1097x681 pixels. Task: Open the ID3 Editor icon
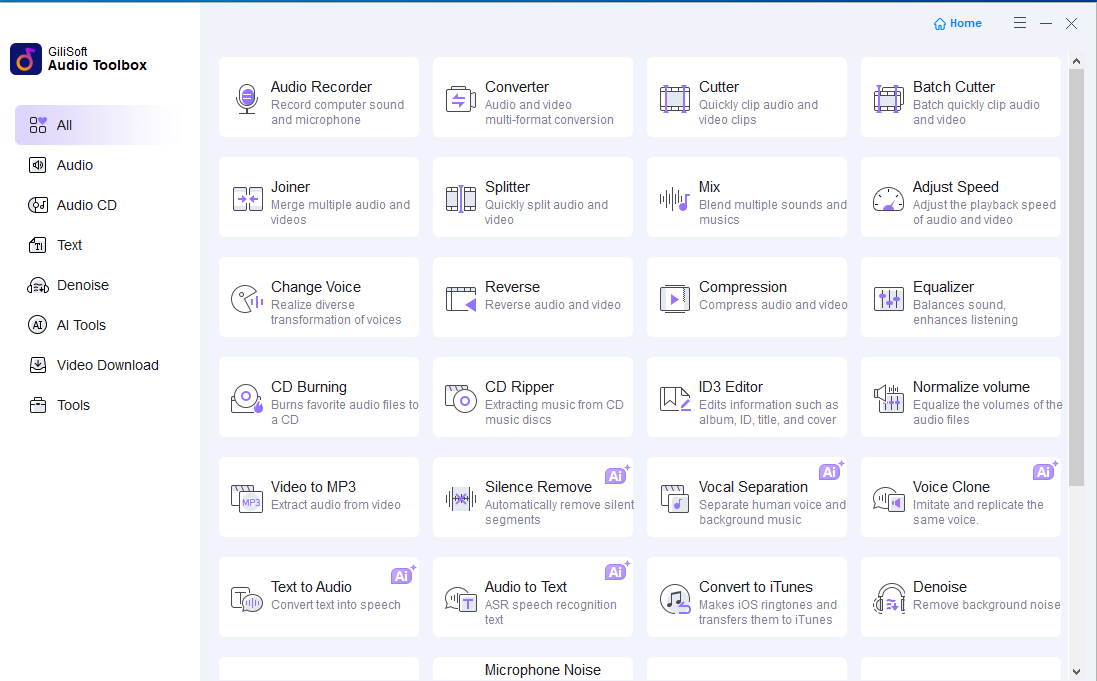click(x=674, y=399)
